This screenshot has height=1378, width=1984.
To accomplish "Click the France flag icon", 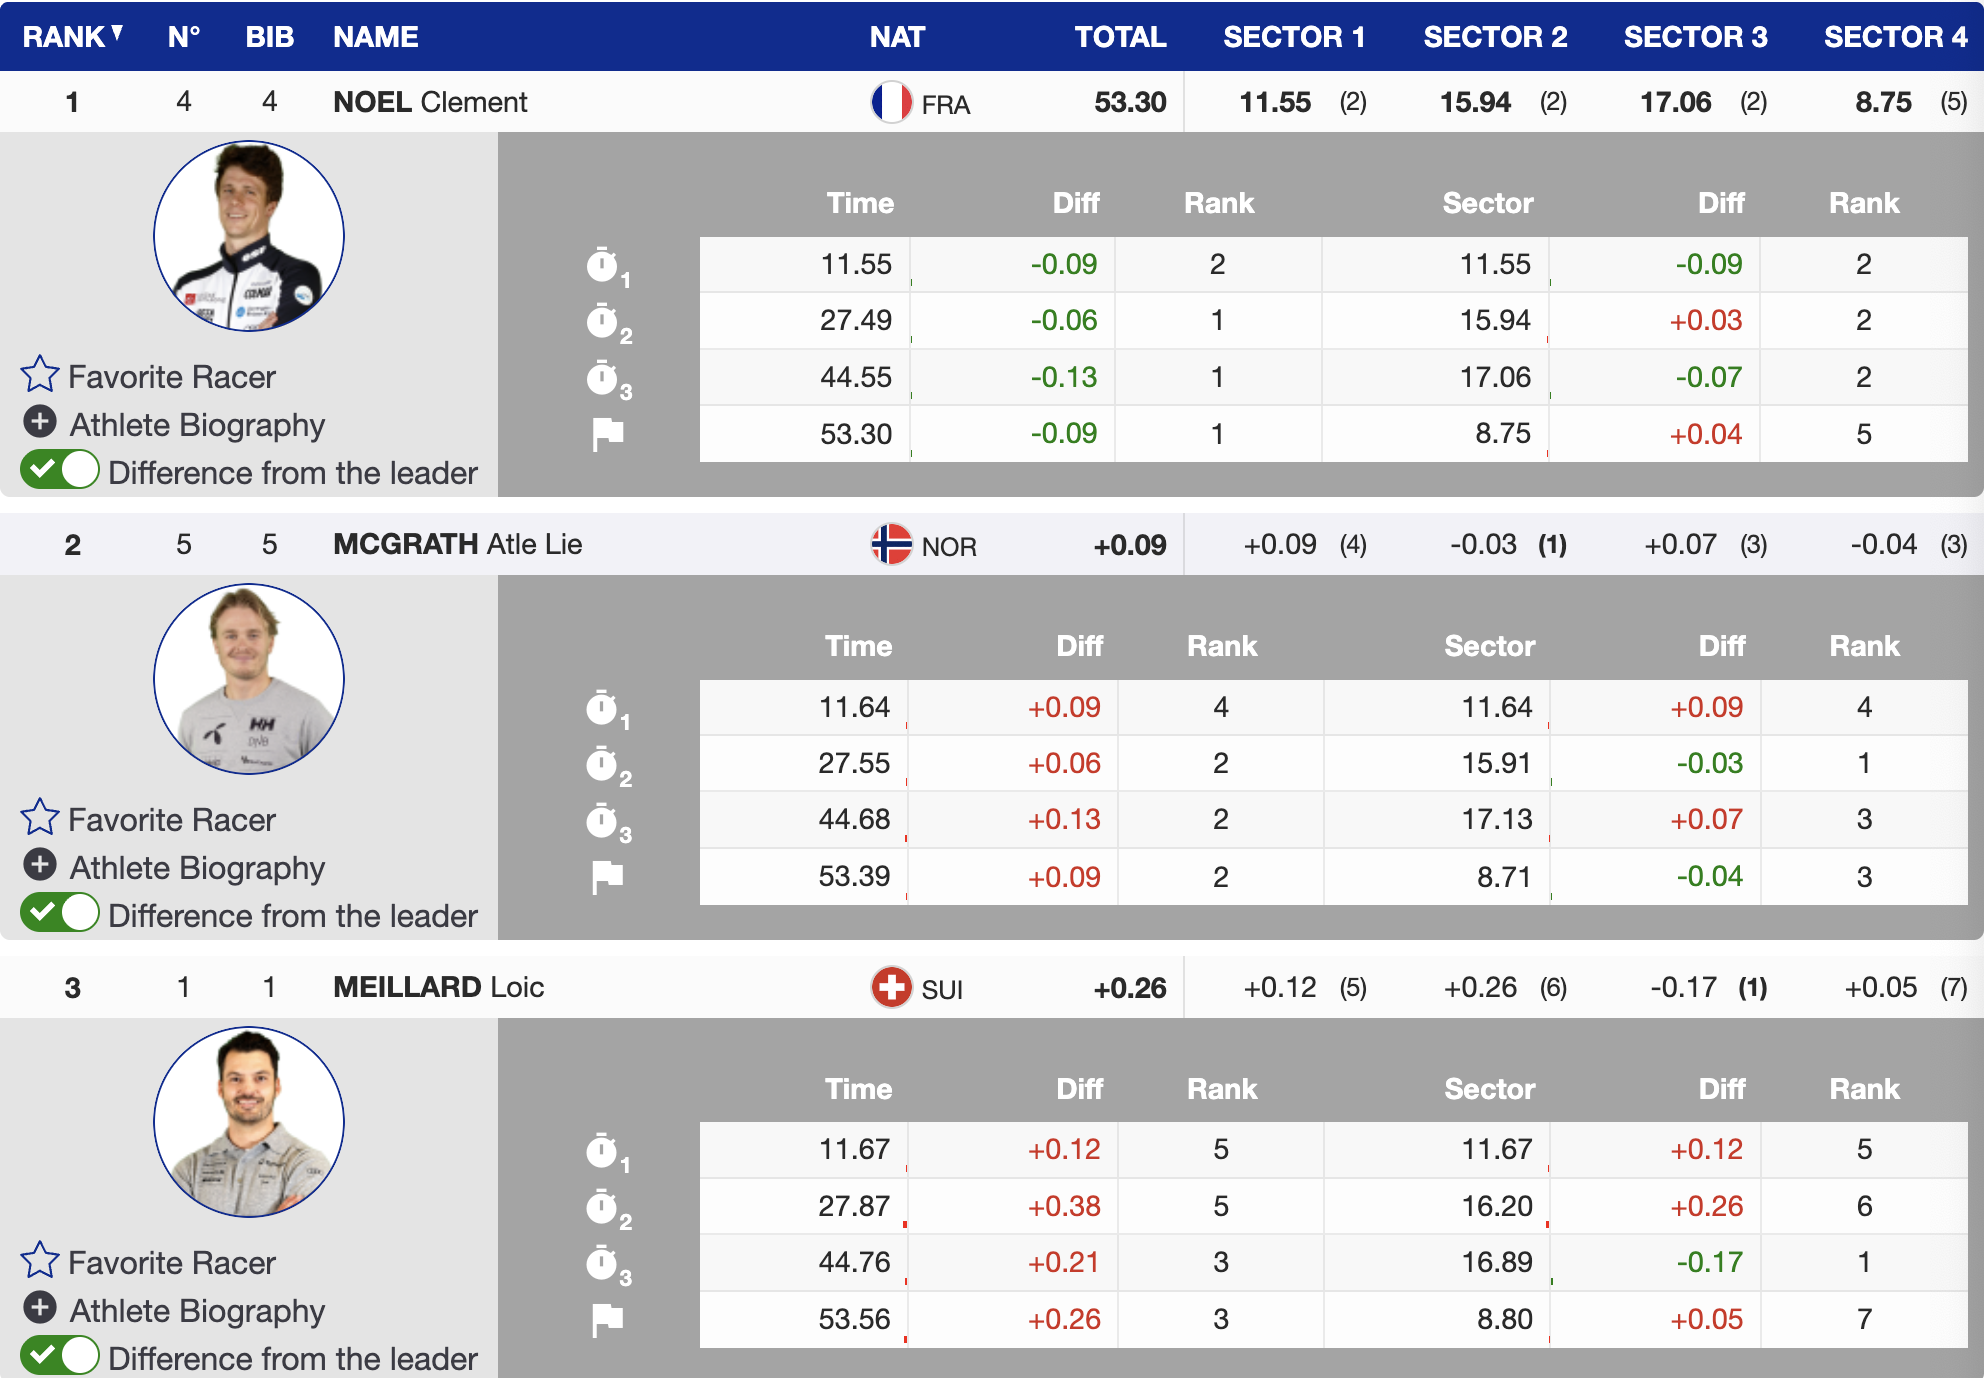I will pos(891,102).
